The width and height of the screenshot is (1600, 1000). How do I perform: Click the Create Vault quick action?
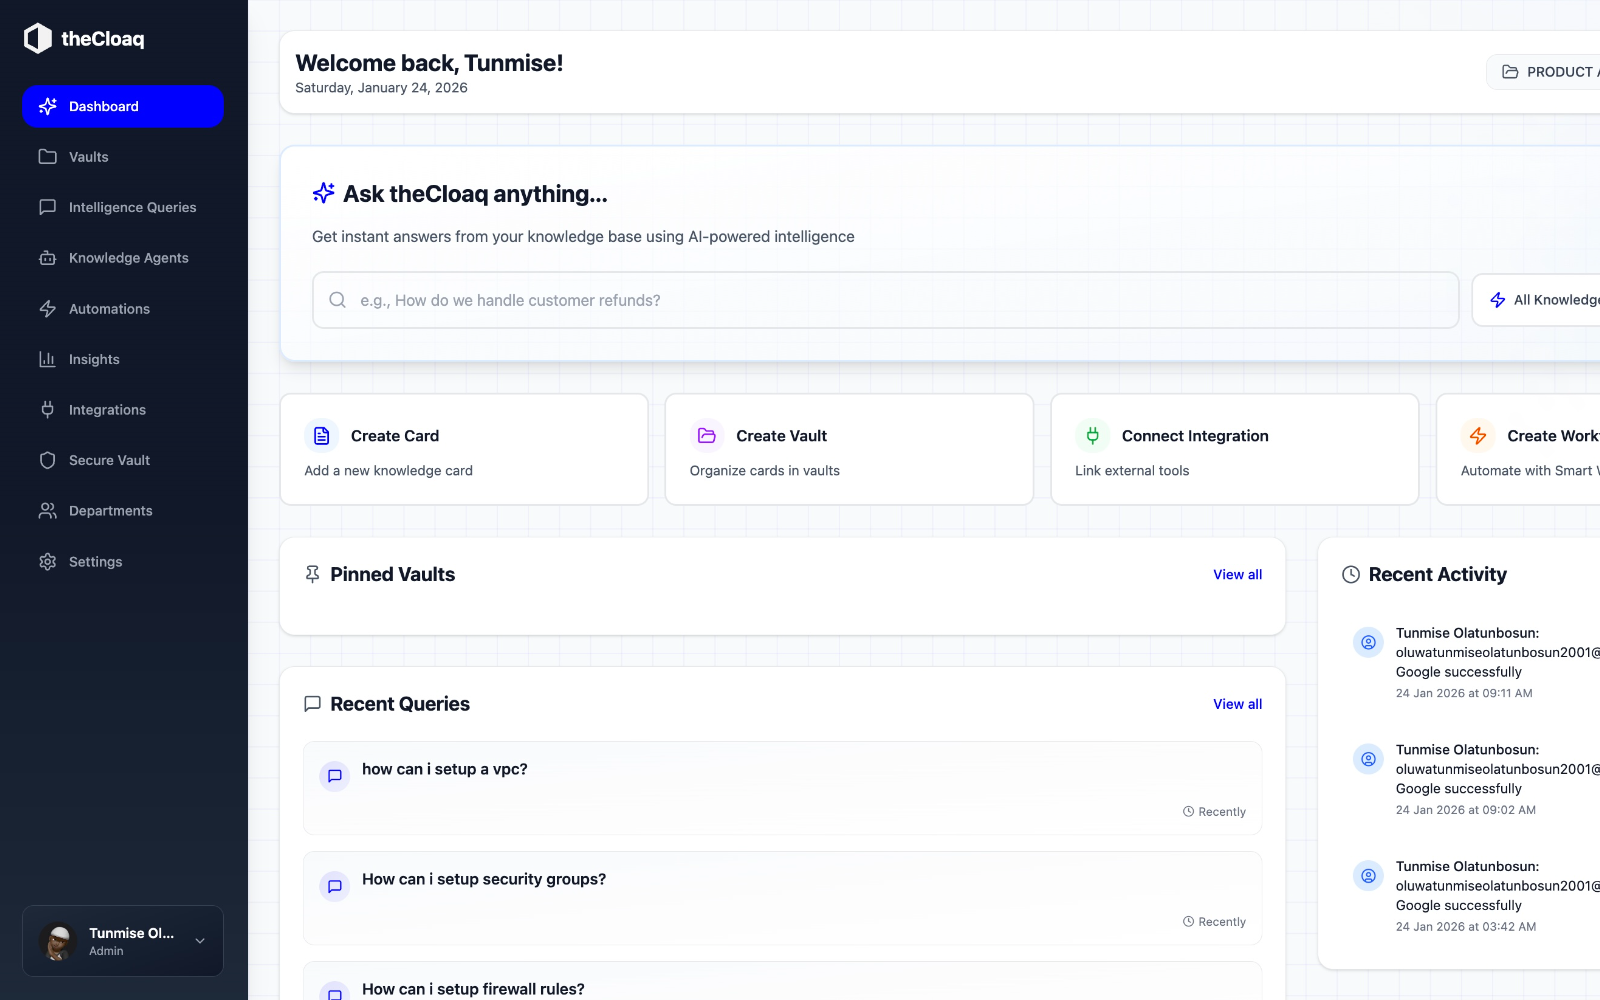point(849,449)
